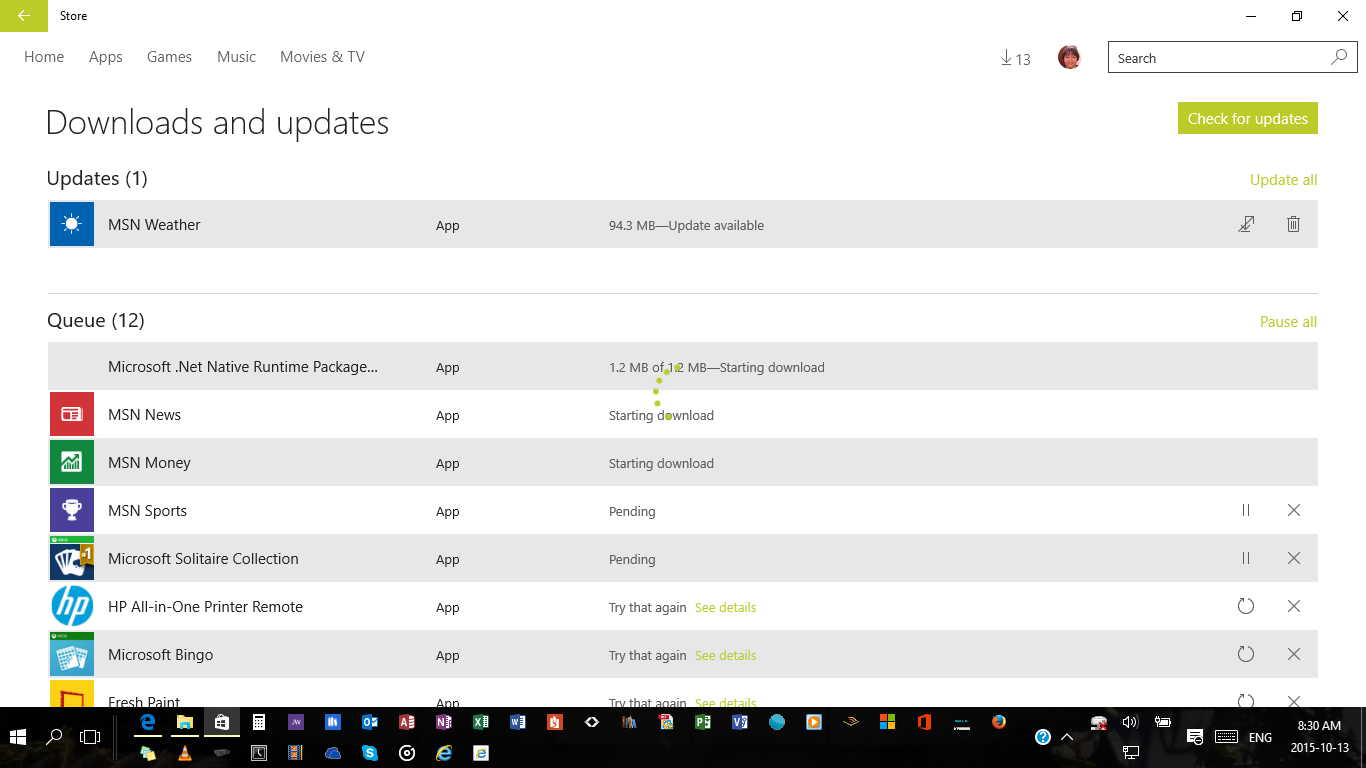Click the Check for updates button

click(1248, 118)
